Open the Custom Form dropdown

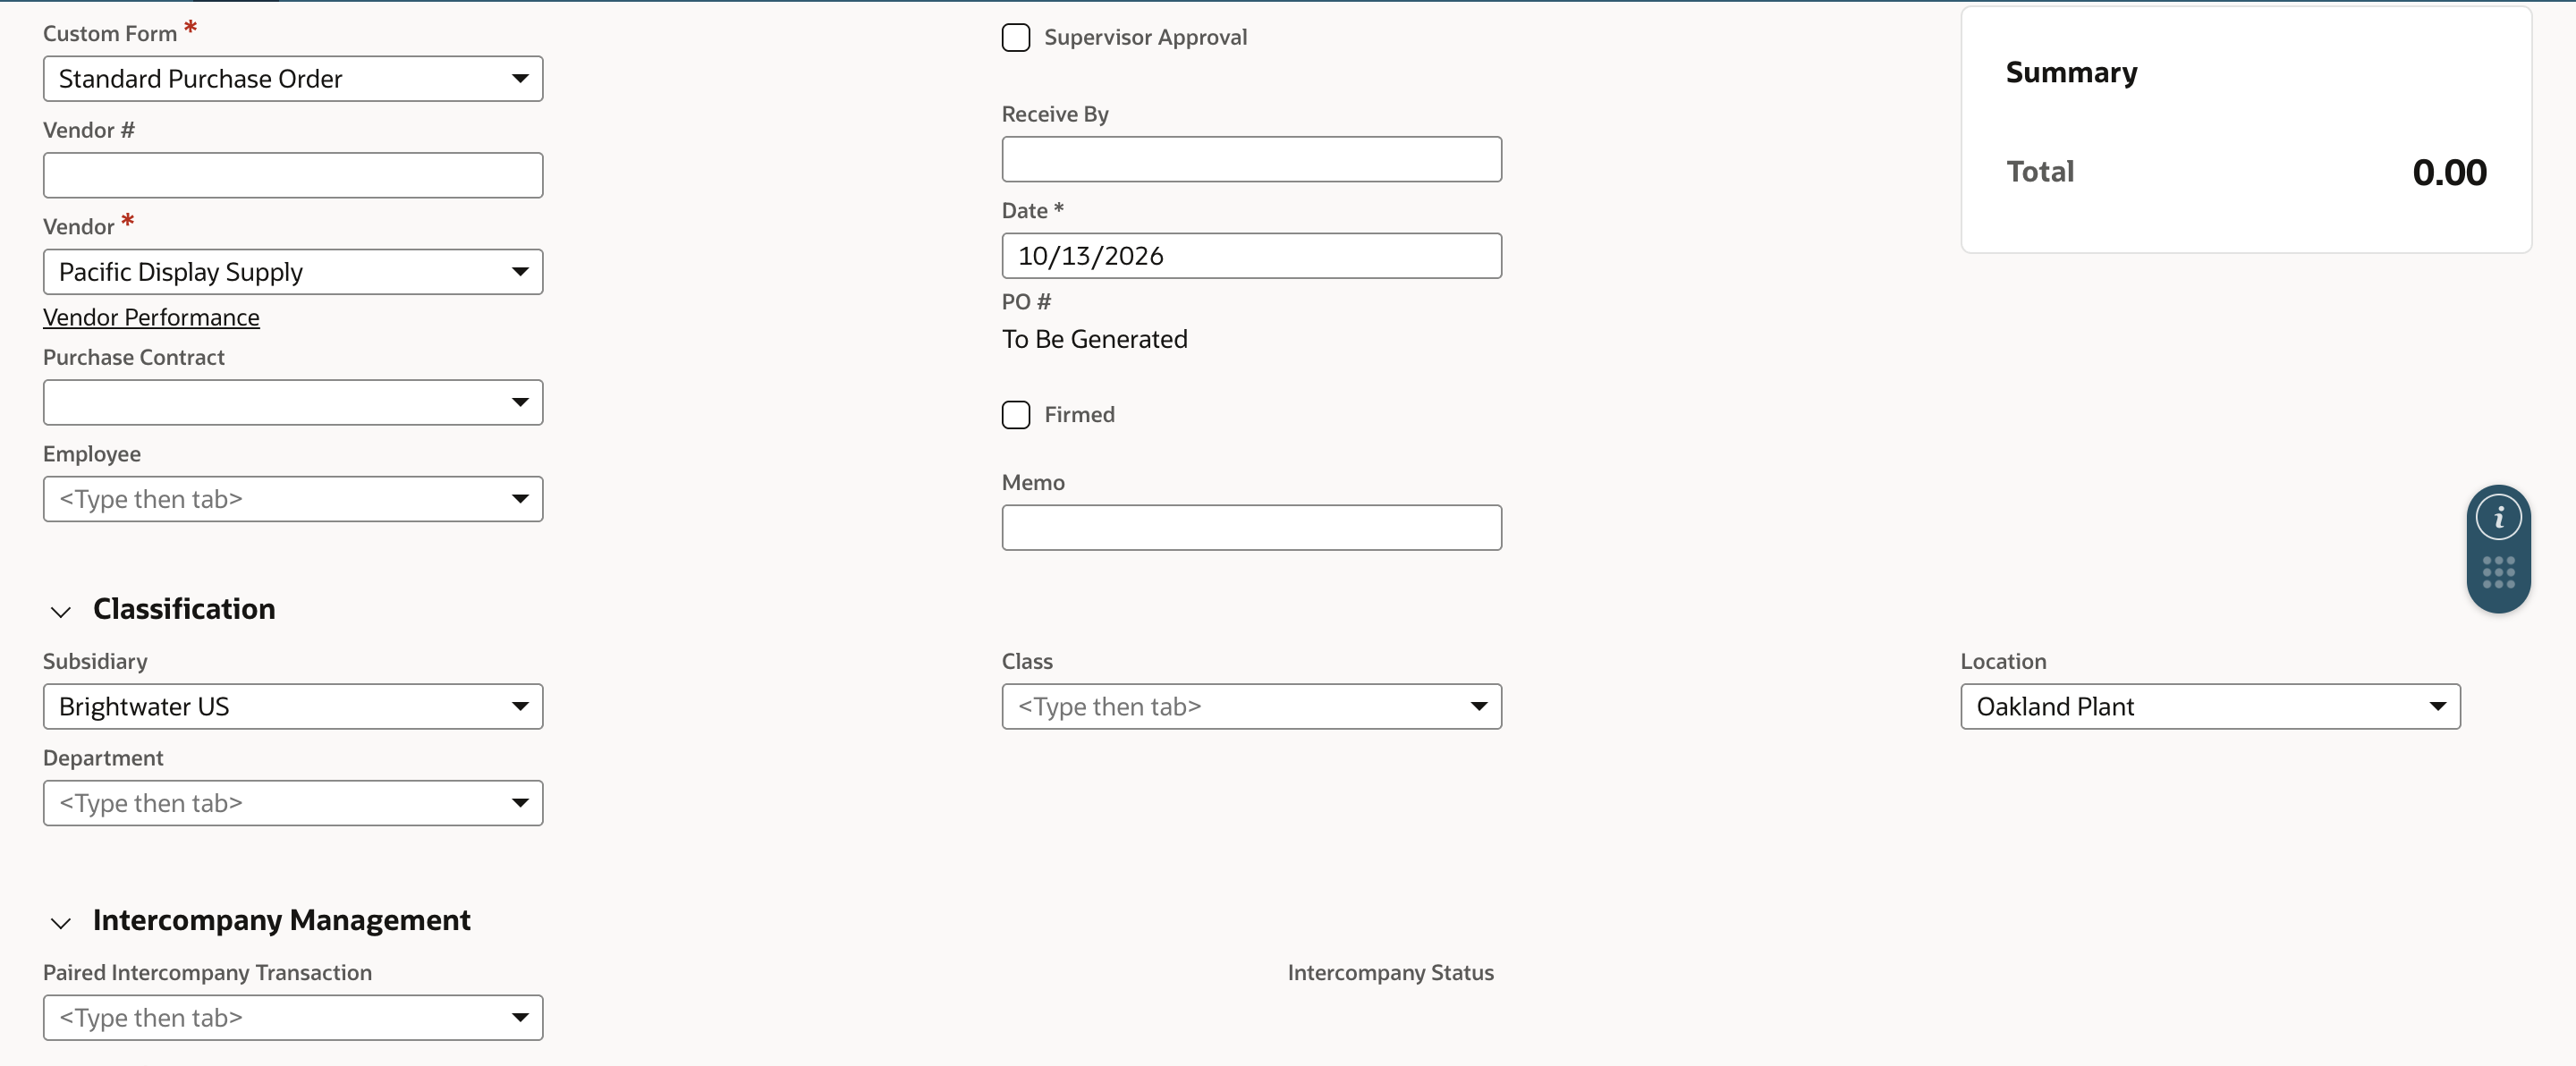click(x=293, y=79)
